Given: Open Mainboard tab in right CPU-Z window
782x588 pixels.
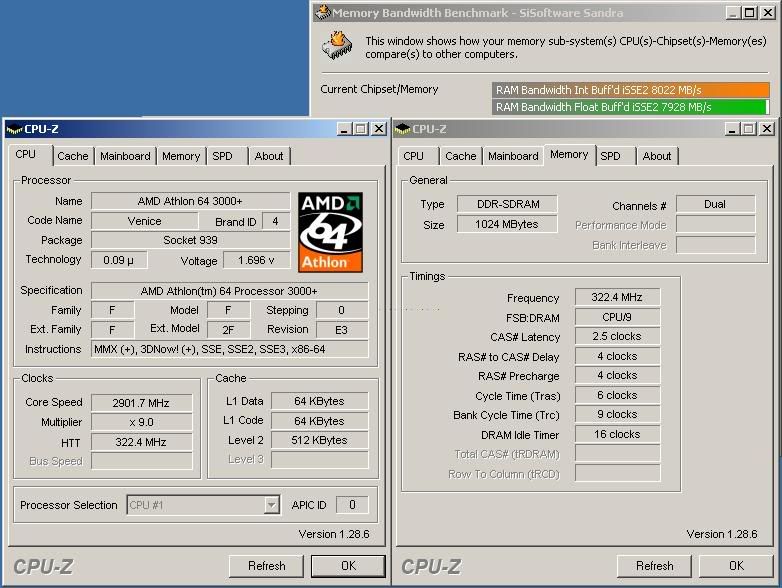Looking at the screenshot, I should click(x=513, y=156).
